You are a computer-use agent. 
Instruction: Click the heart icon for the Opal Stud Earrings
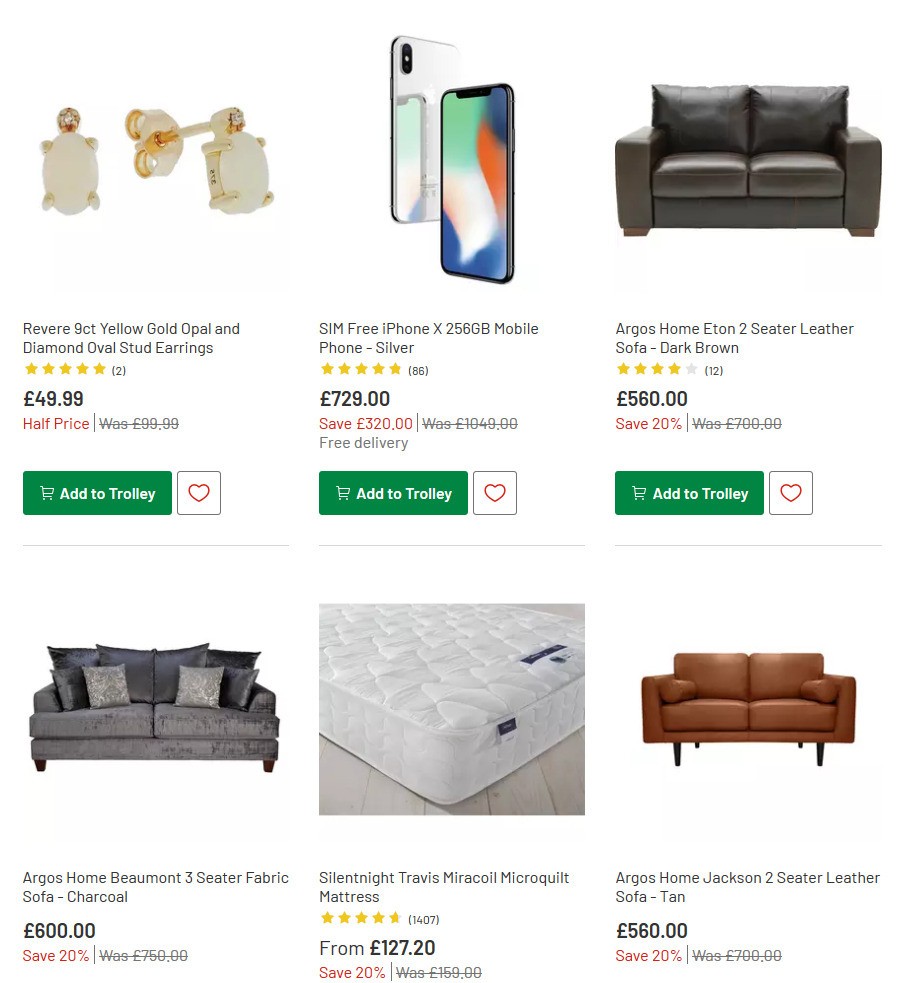[199, 492]
